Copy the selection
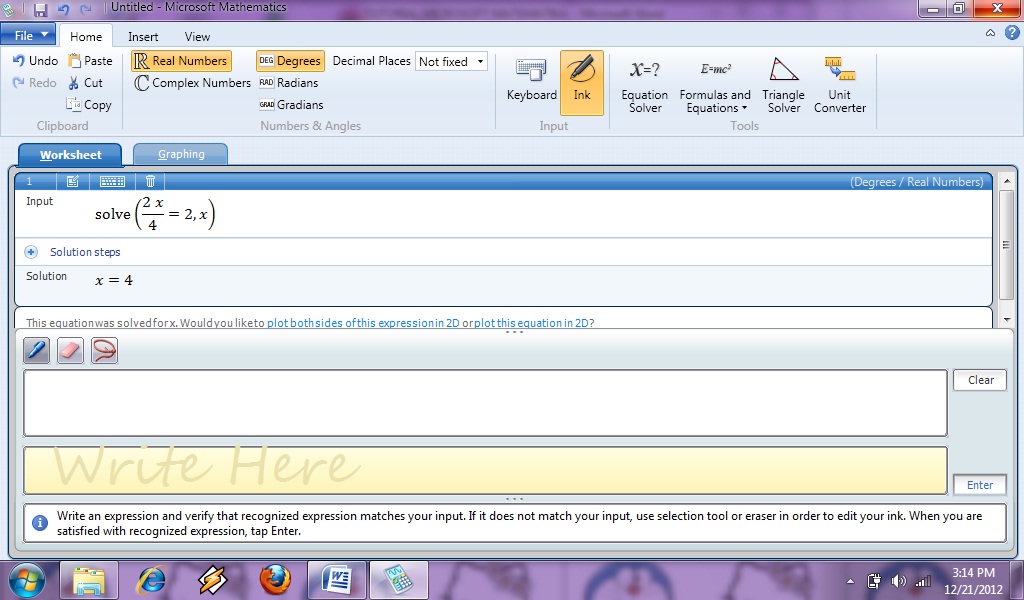 point(89,104)
